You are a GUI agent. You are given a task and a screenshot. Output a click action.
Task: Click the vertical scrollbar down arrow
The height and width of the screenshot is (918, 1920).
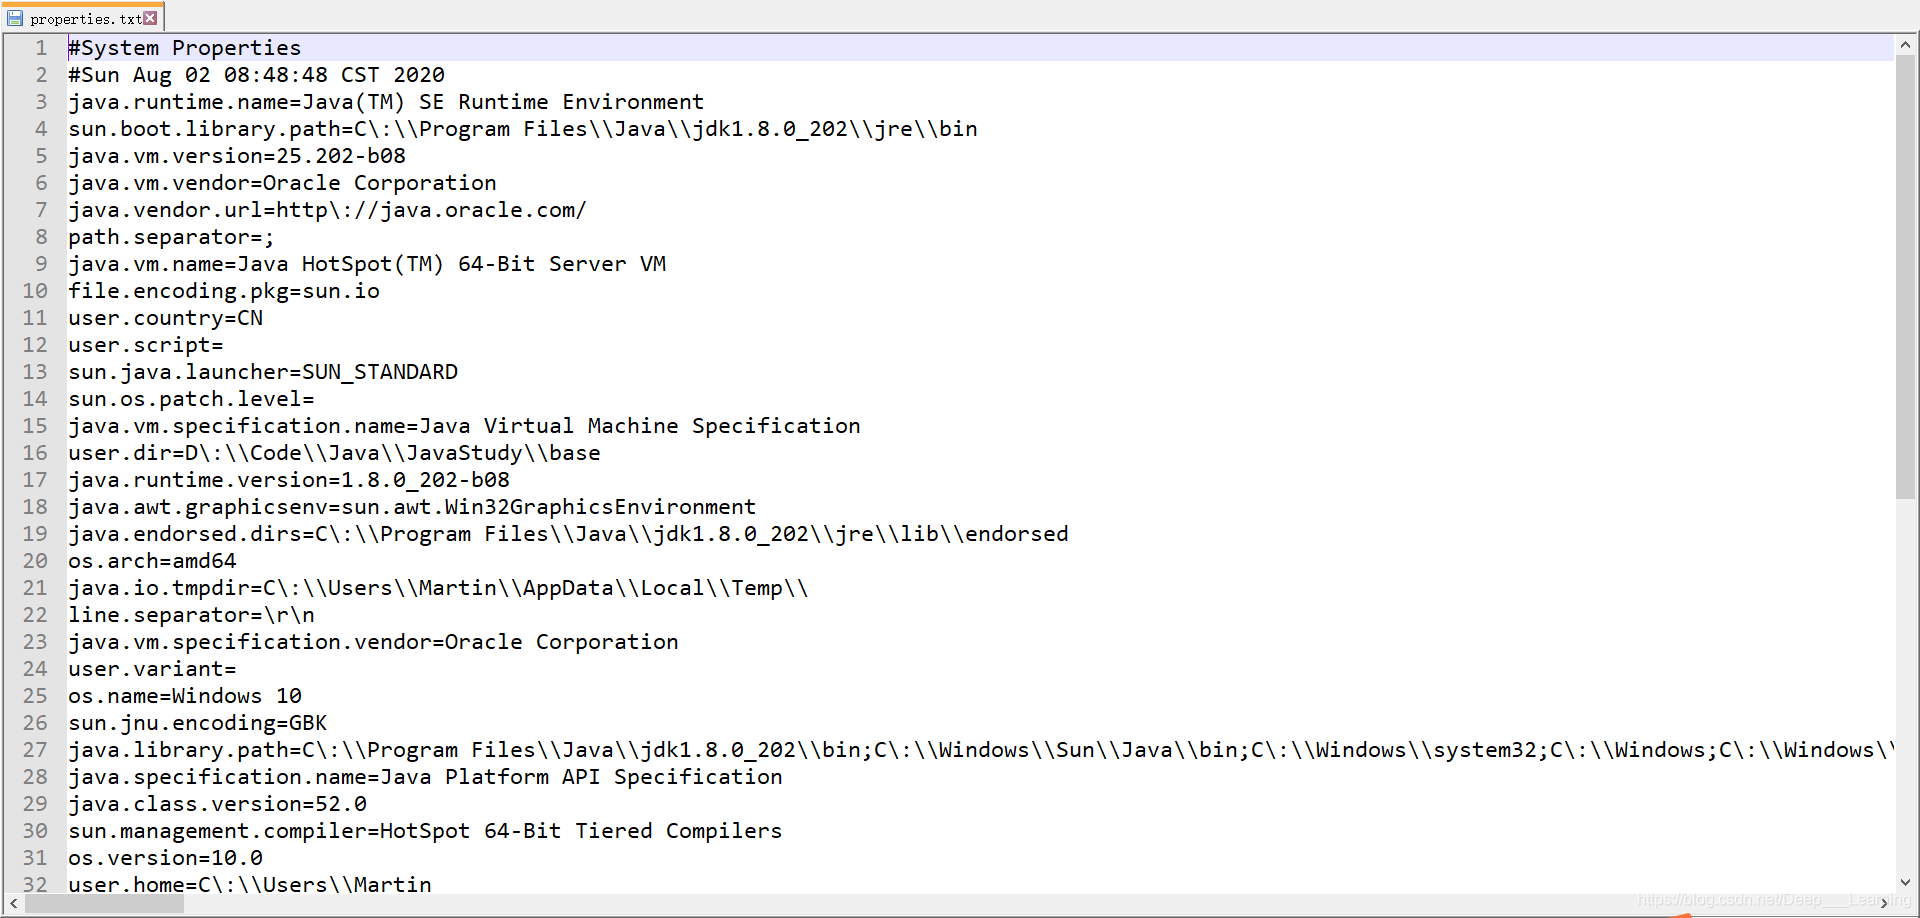(x=1905, y=882)
